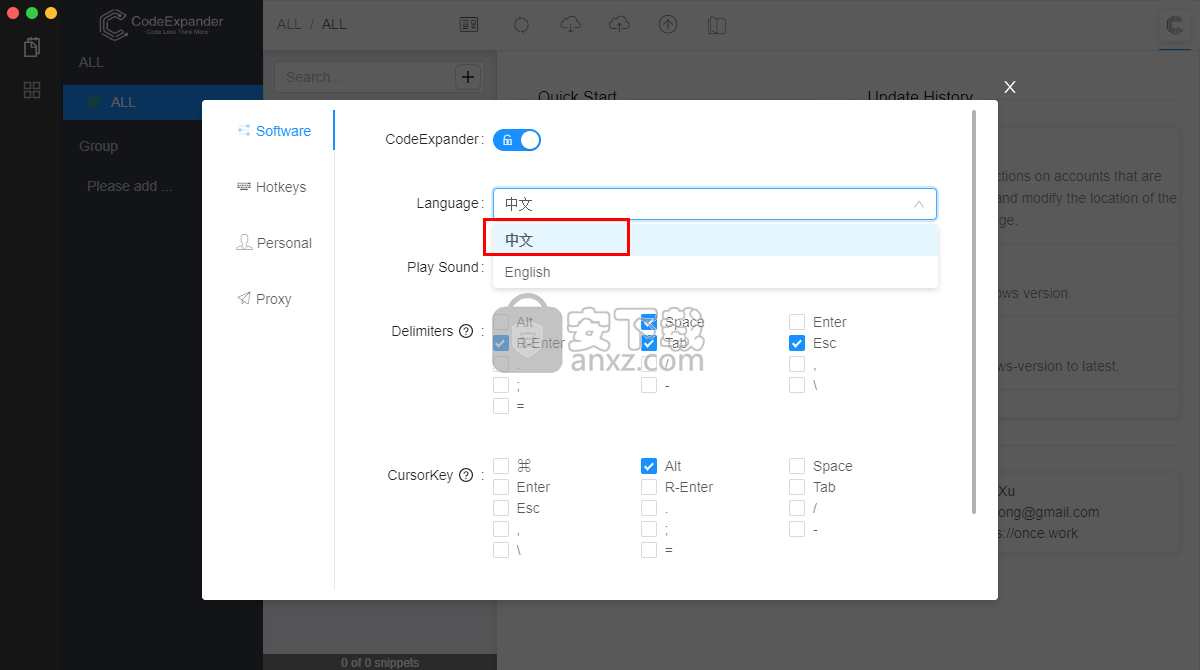Click the settings dialog vertical scrollbar
This screenshot has width=1200, height=670.
tap(974, 312)
